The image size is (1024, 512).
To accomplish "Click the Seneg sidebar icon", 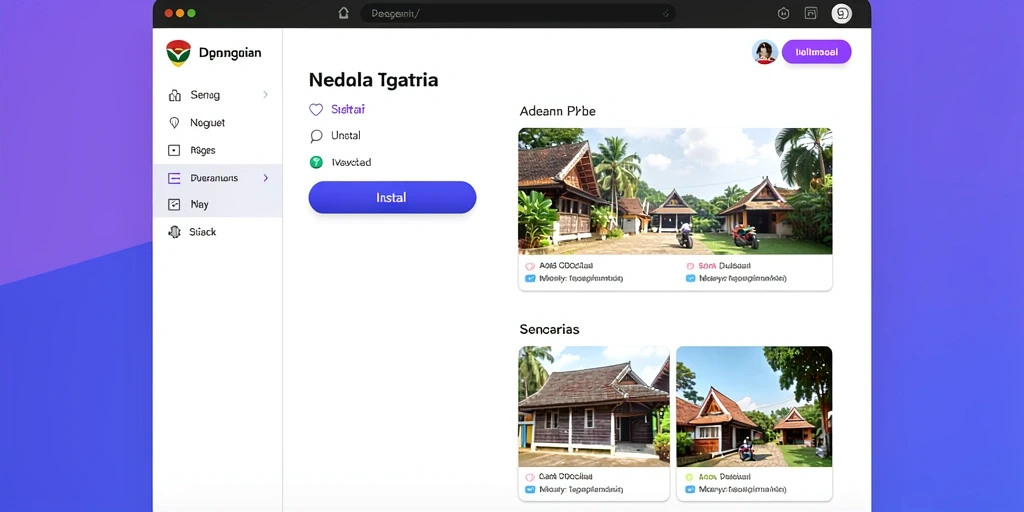I will click(x=174, y=95).
